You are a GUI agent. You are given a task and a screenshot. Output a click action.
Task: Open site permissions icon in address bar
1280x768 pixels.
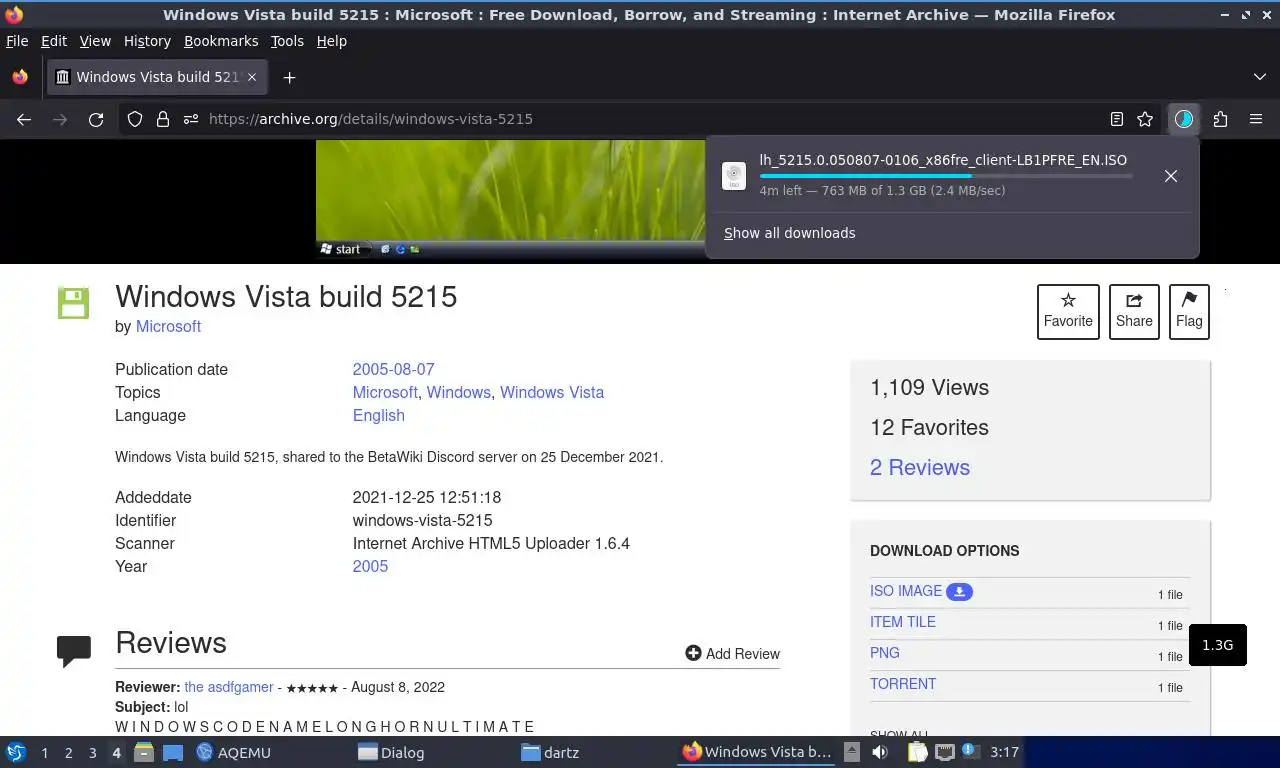[x=191, y=119]
